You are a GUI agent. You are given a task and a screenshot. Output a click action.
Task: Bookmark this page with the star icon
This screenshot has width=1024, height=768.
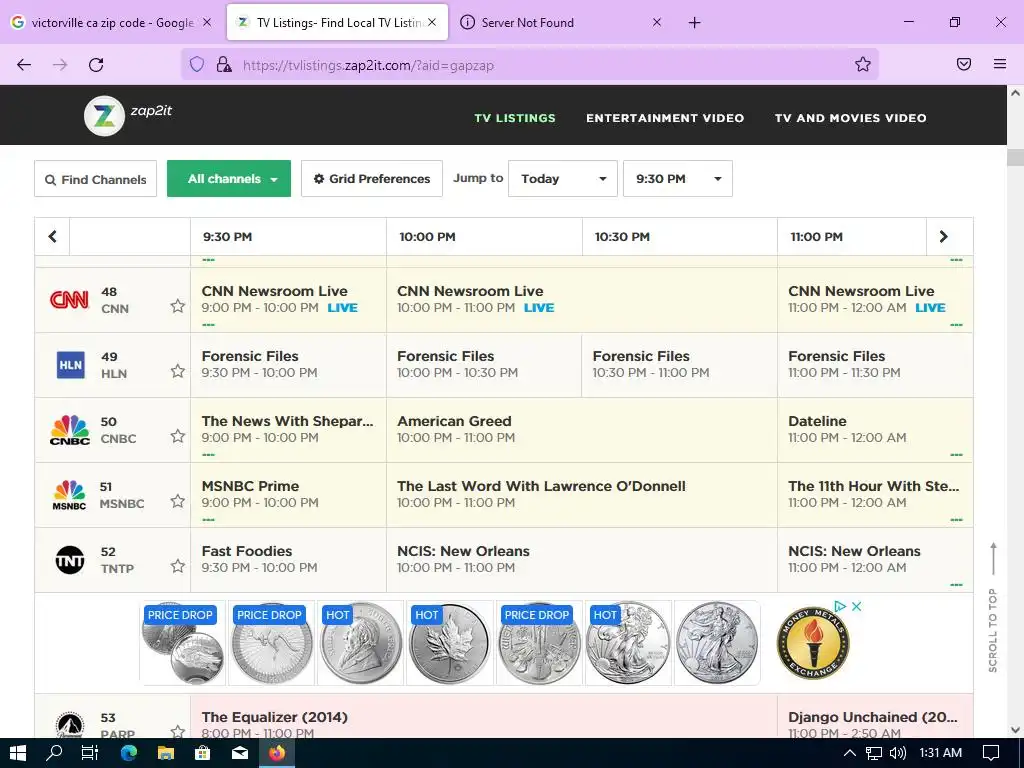point(863,64)
